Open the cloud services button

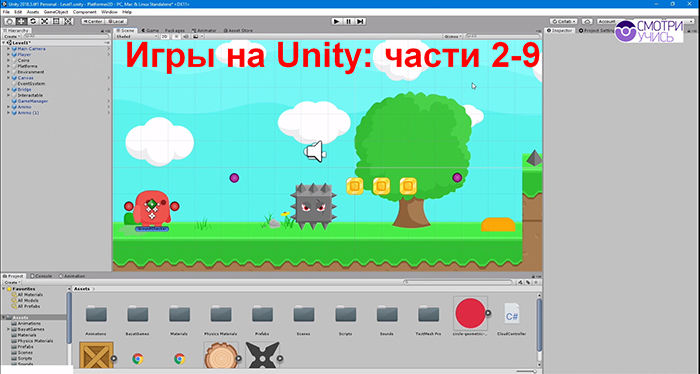pos(587,21)
